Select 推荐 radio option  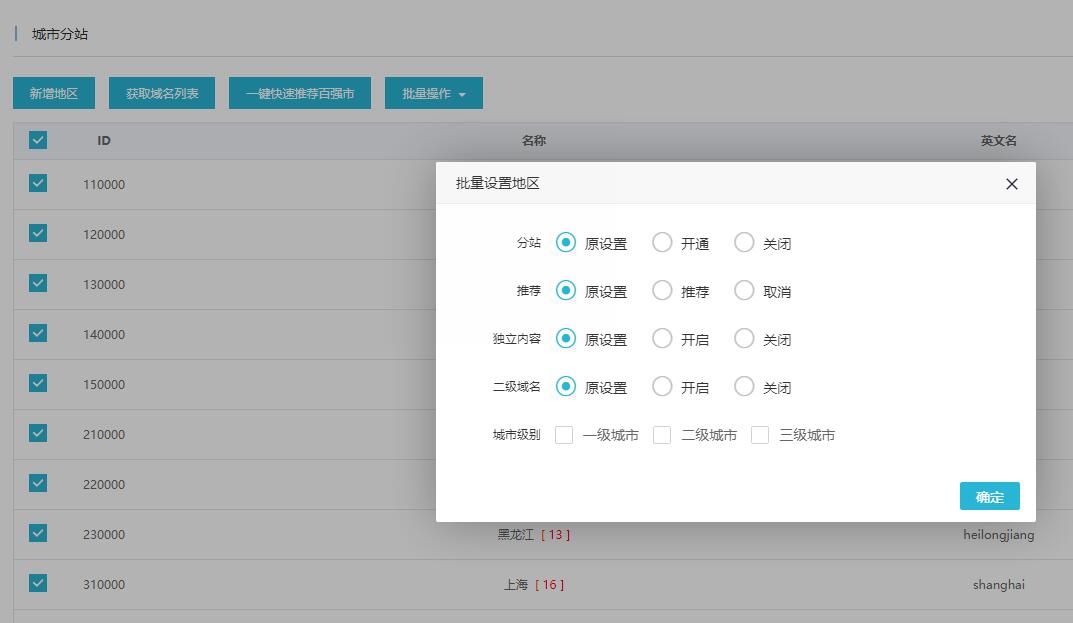[662, 291]
